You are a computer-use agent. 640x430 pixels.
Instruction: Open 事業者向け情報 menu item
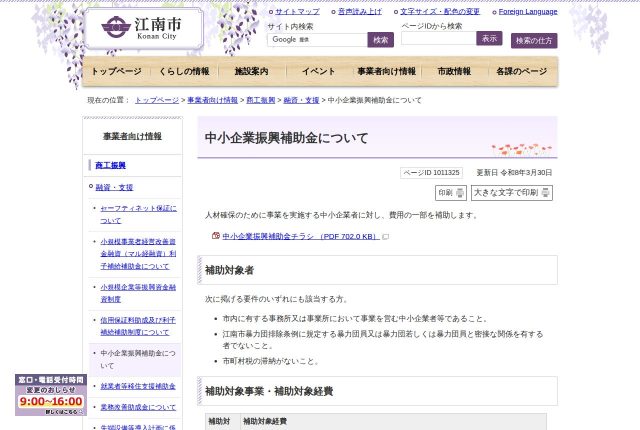pos(387,71)
